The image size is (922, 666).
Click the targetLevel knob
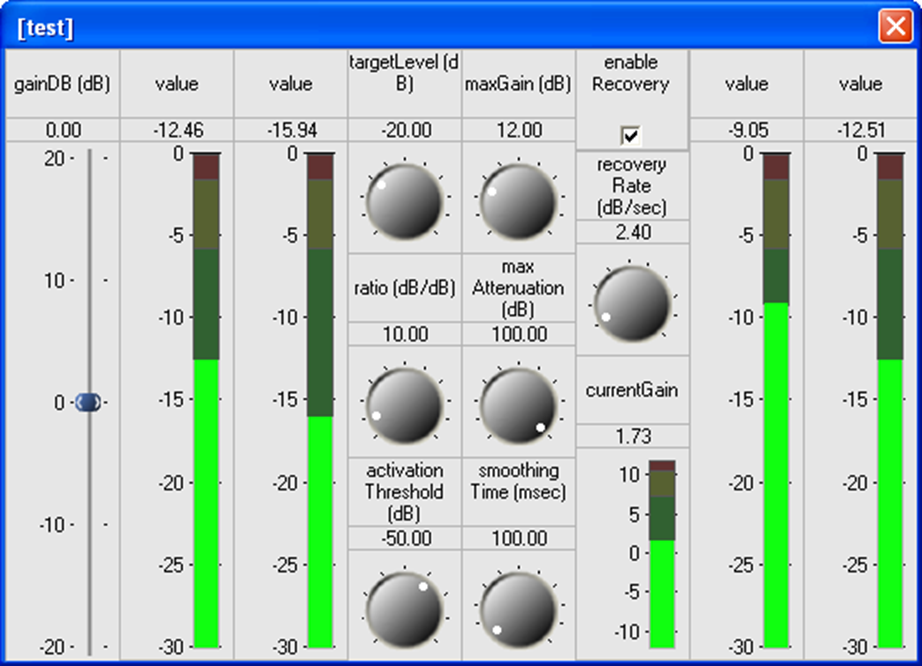(x=404, y=198)
